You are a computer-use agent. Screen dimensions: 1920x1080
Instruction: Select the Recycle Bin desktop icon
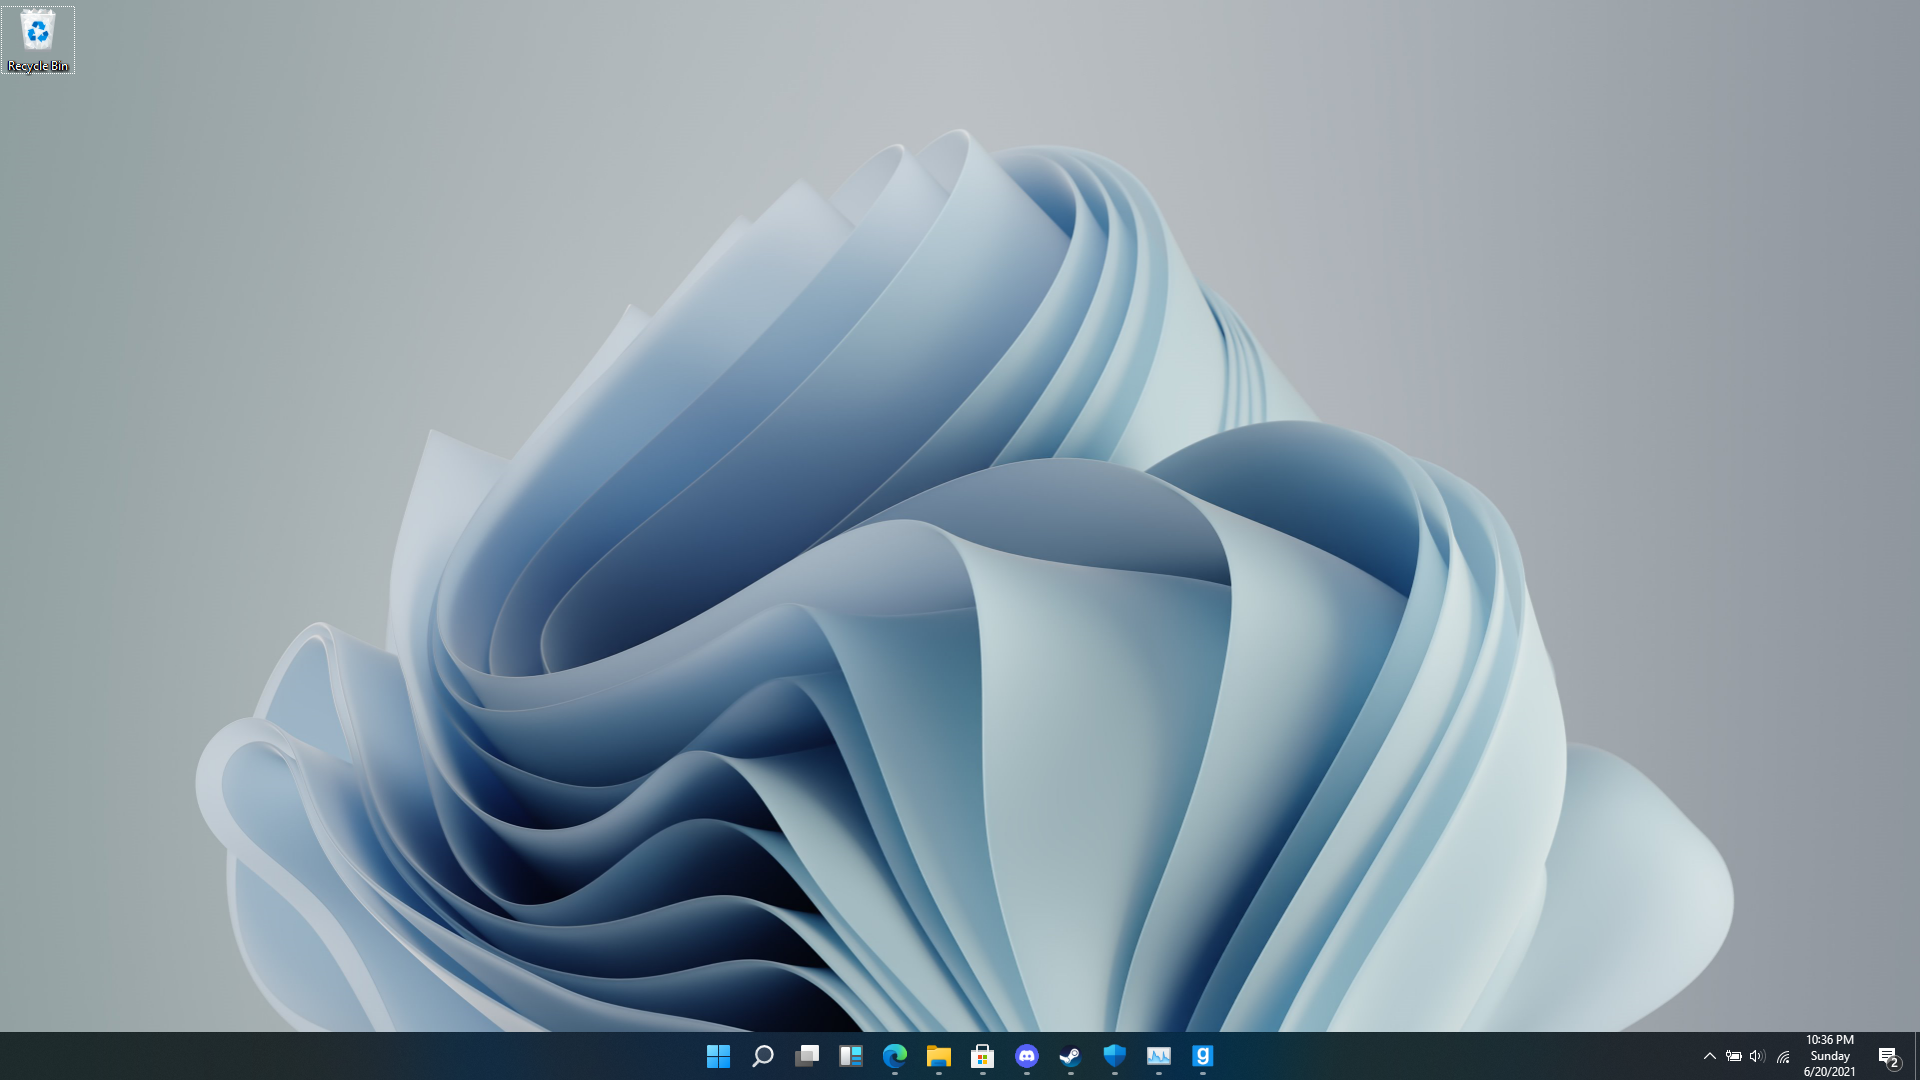(x=38, y=40)
